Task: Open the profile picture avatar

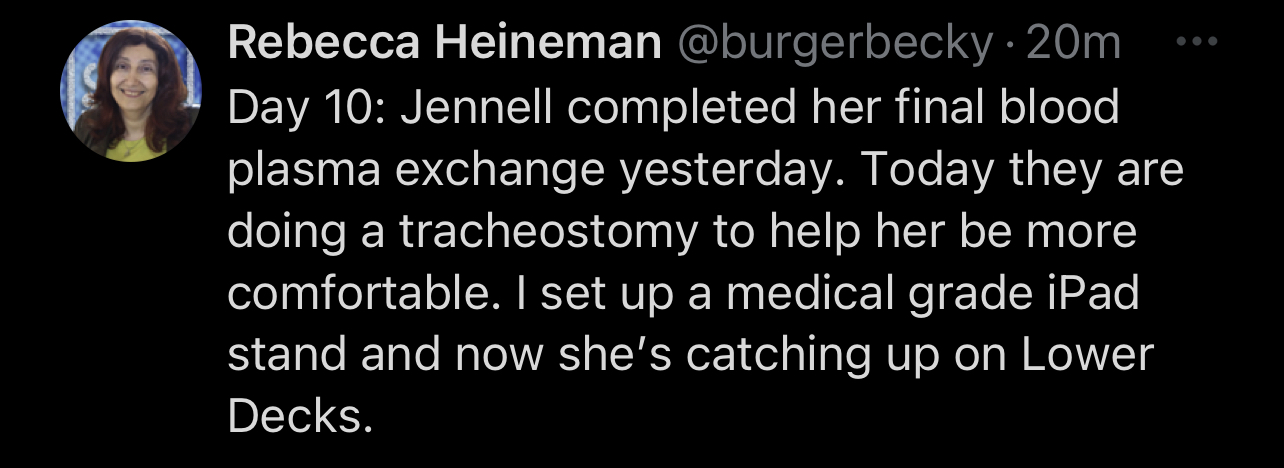Action: (x=131, y=92)
